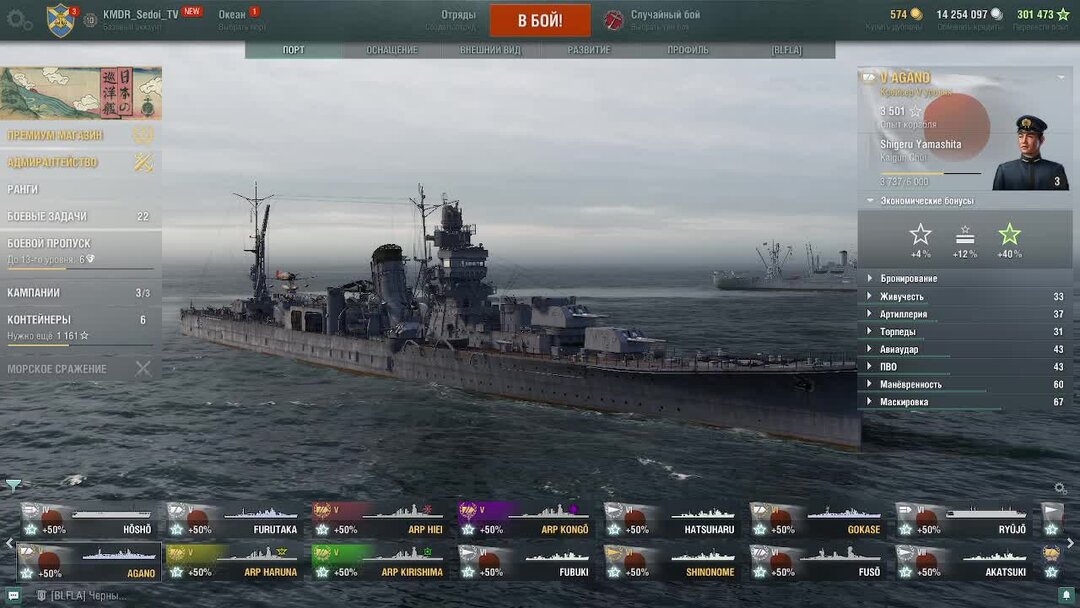Select ARP Kirishima in the carousel
Image resolution: width=1080 pixels, height=608 pixels.
pyautogui.click(x=380, y=562)
